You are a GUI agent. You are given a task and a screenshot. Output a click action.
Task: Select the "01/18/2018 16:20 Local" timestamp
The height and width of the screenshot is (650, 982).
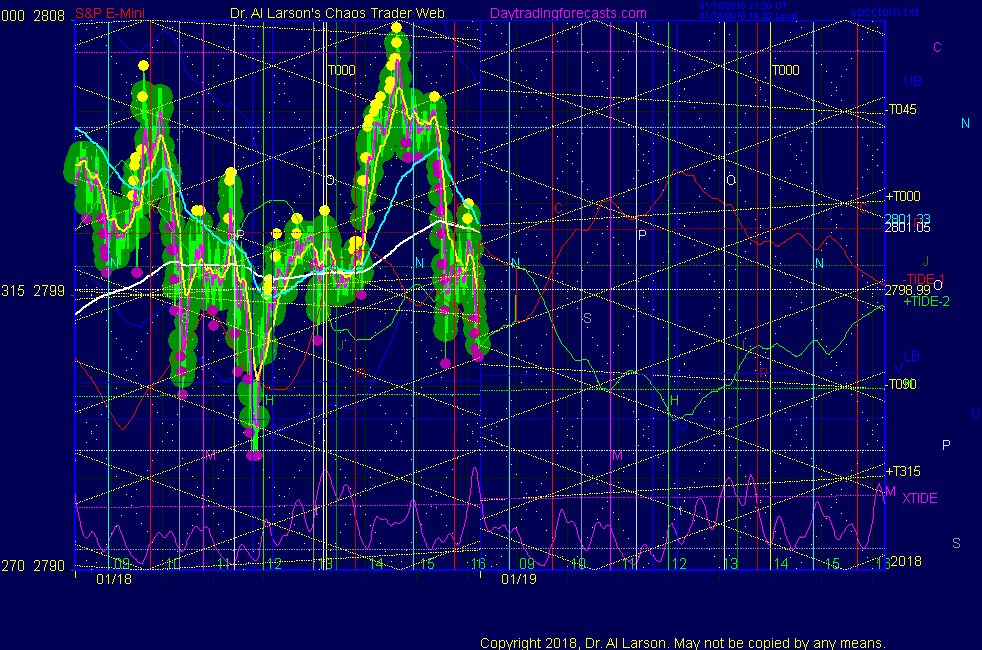pos(748,16)
